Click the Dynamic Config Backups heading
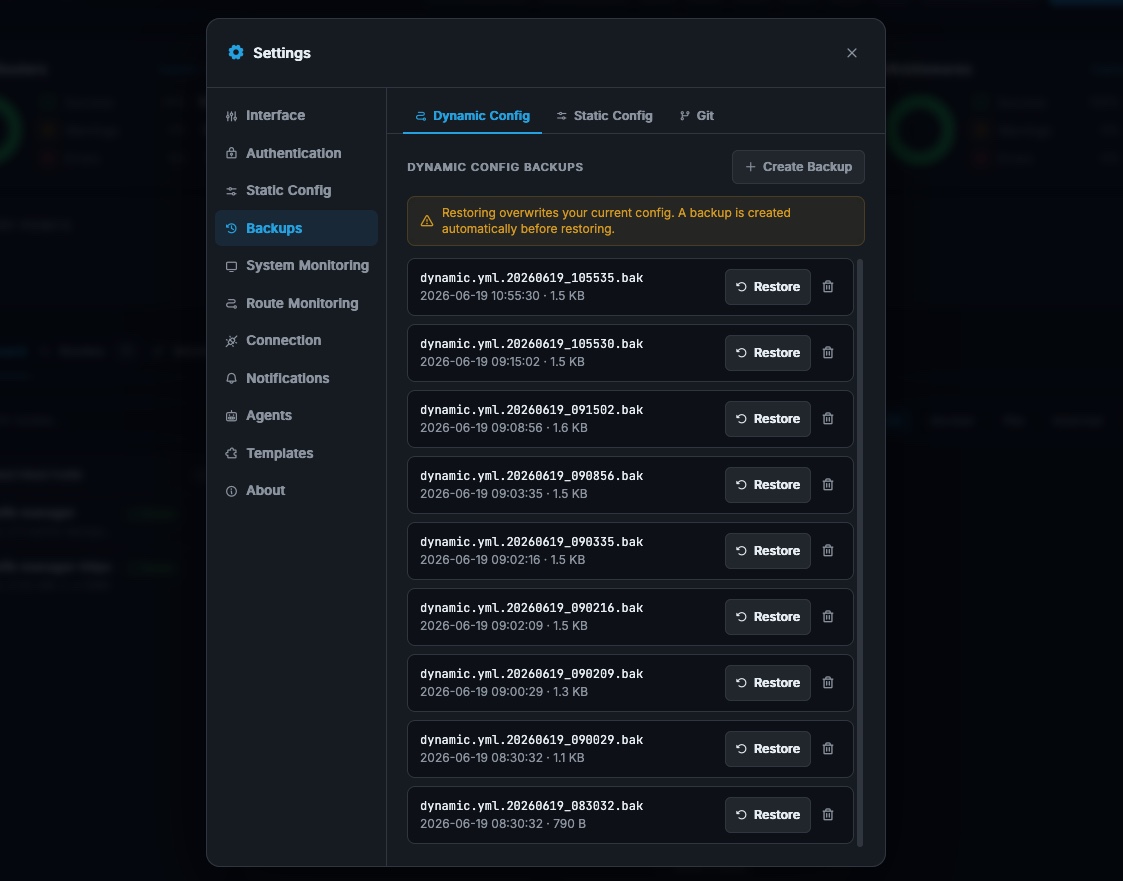Screen dimensions: 1123x881 [495, 167]
